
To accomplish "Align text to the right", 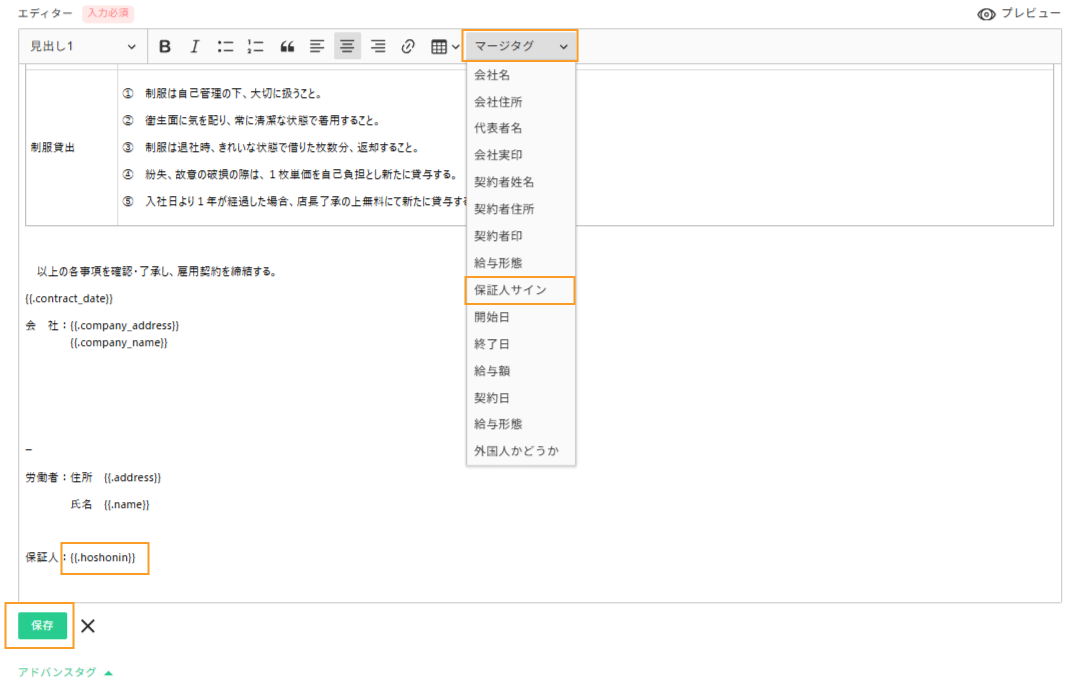I will (x=378, y=46).
